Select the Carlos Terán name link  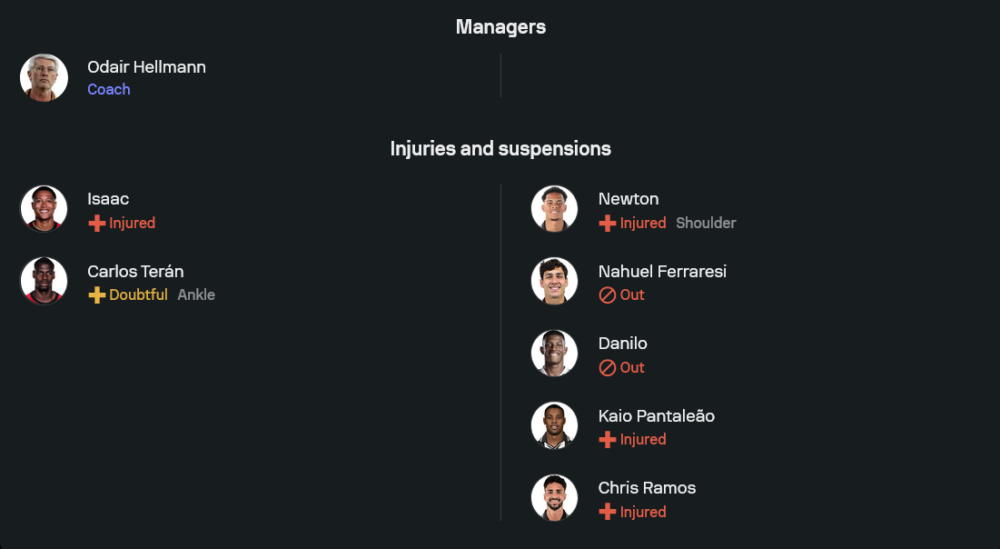click(135, 271)
